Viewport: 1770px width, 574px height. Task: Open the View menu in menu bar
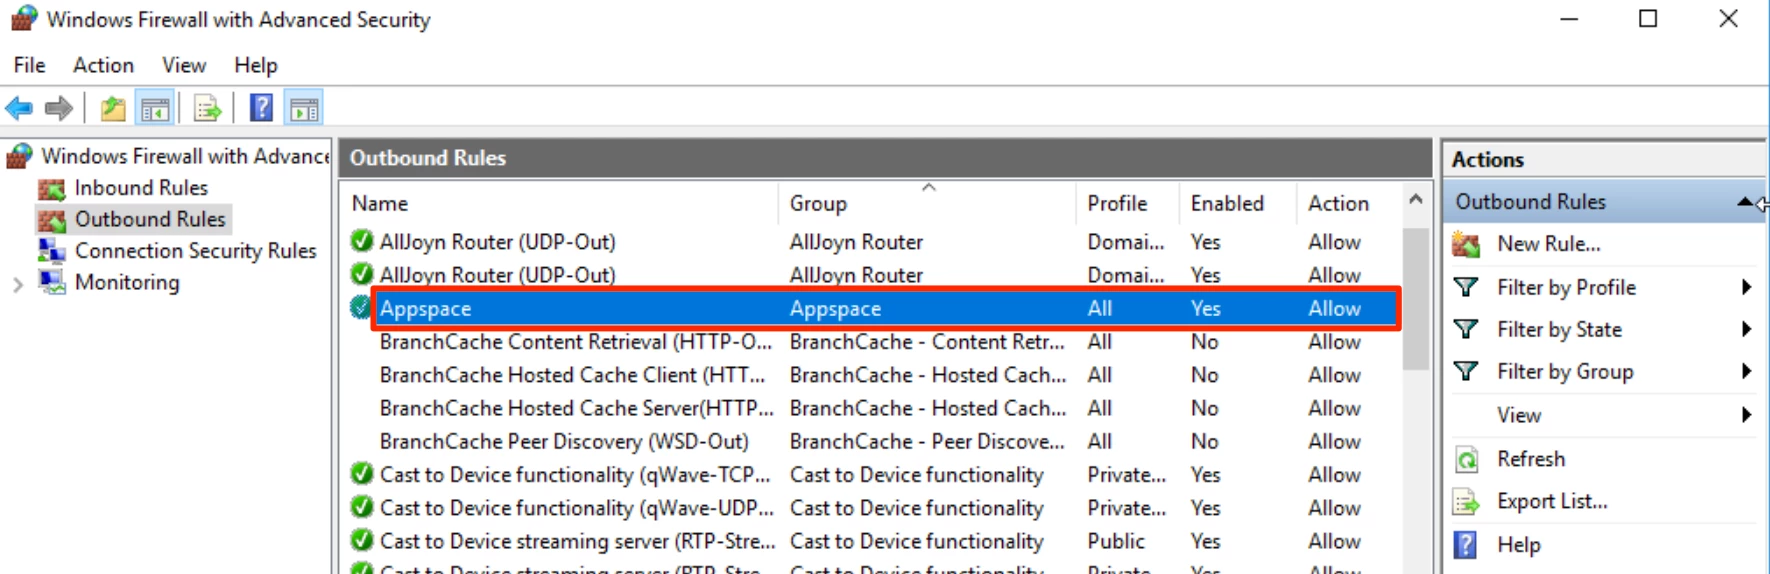click(x=184, y=65)
